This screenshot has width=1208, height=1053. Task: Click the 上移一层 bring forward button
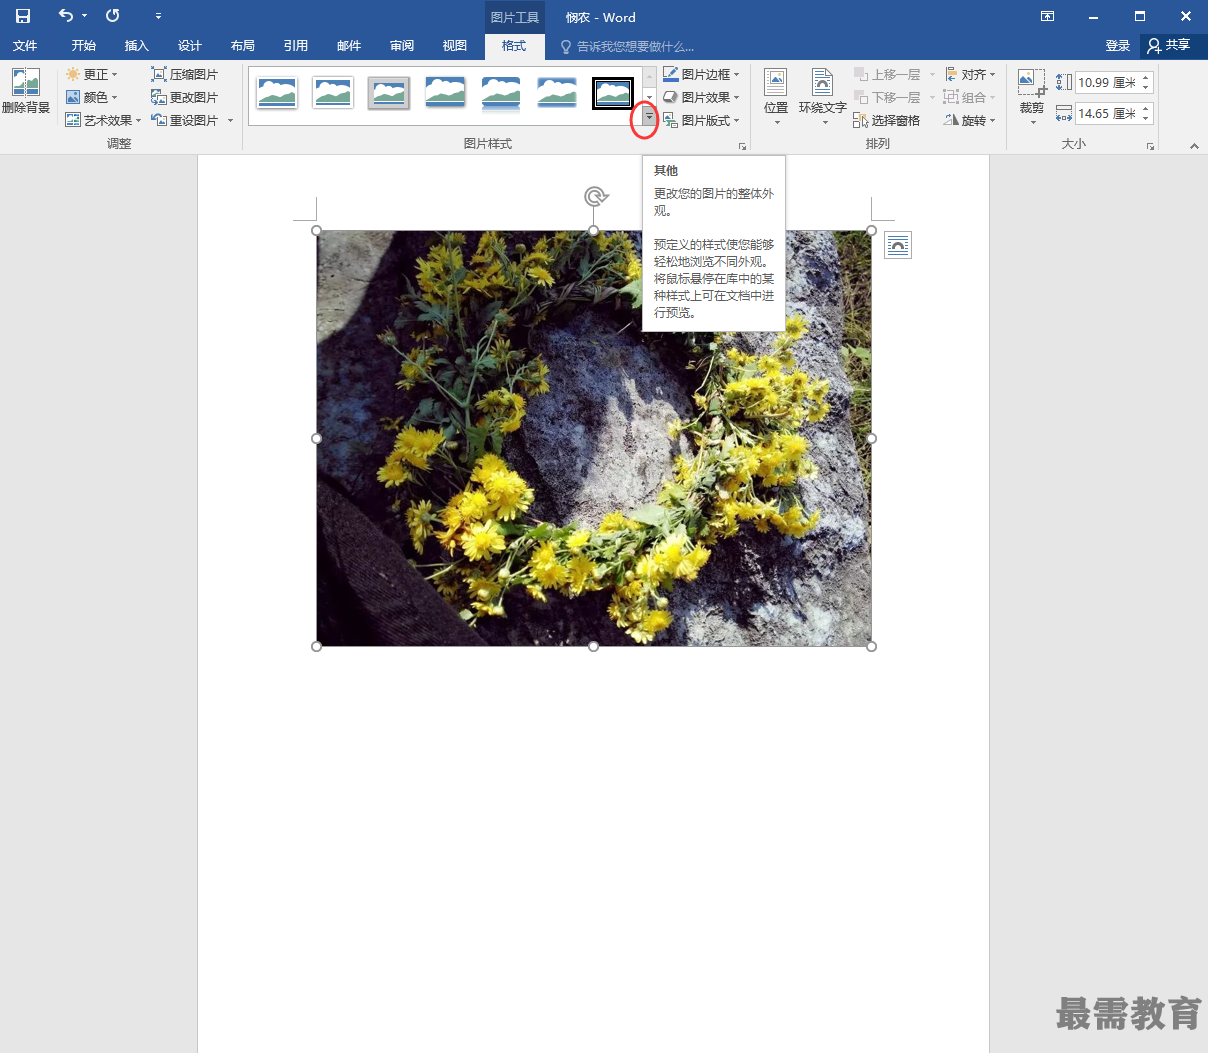pos(888,74)
